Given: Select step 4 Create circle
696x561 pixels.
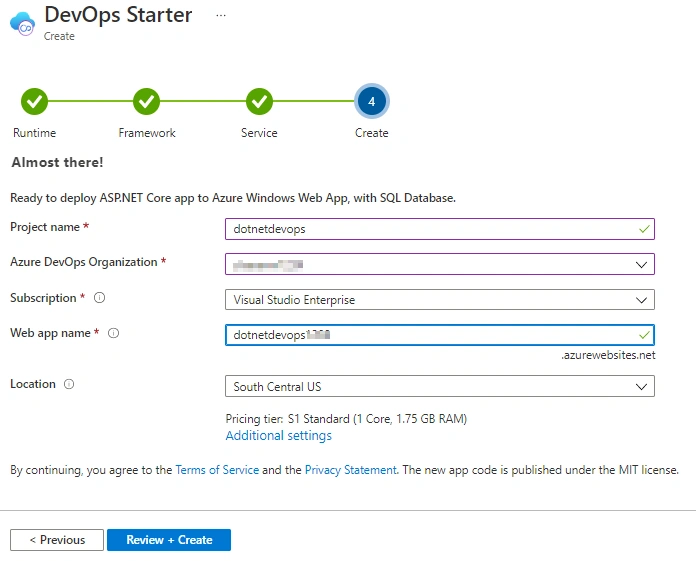Looking at the screenshot, I should tap(372, 101).
